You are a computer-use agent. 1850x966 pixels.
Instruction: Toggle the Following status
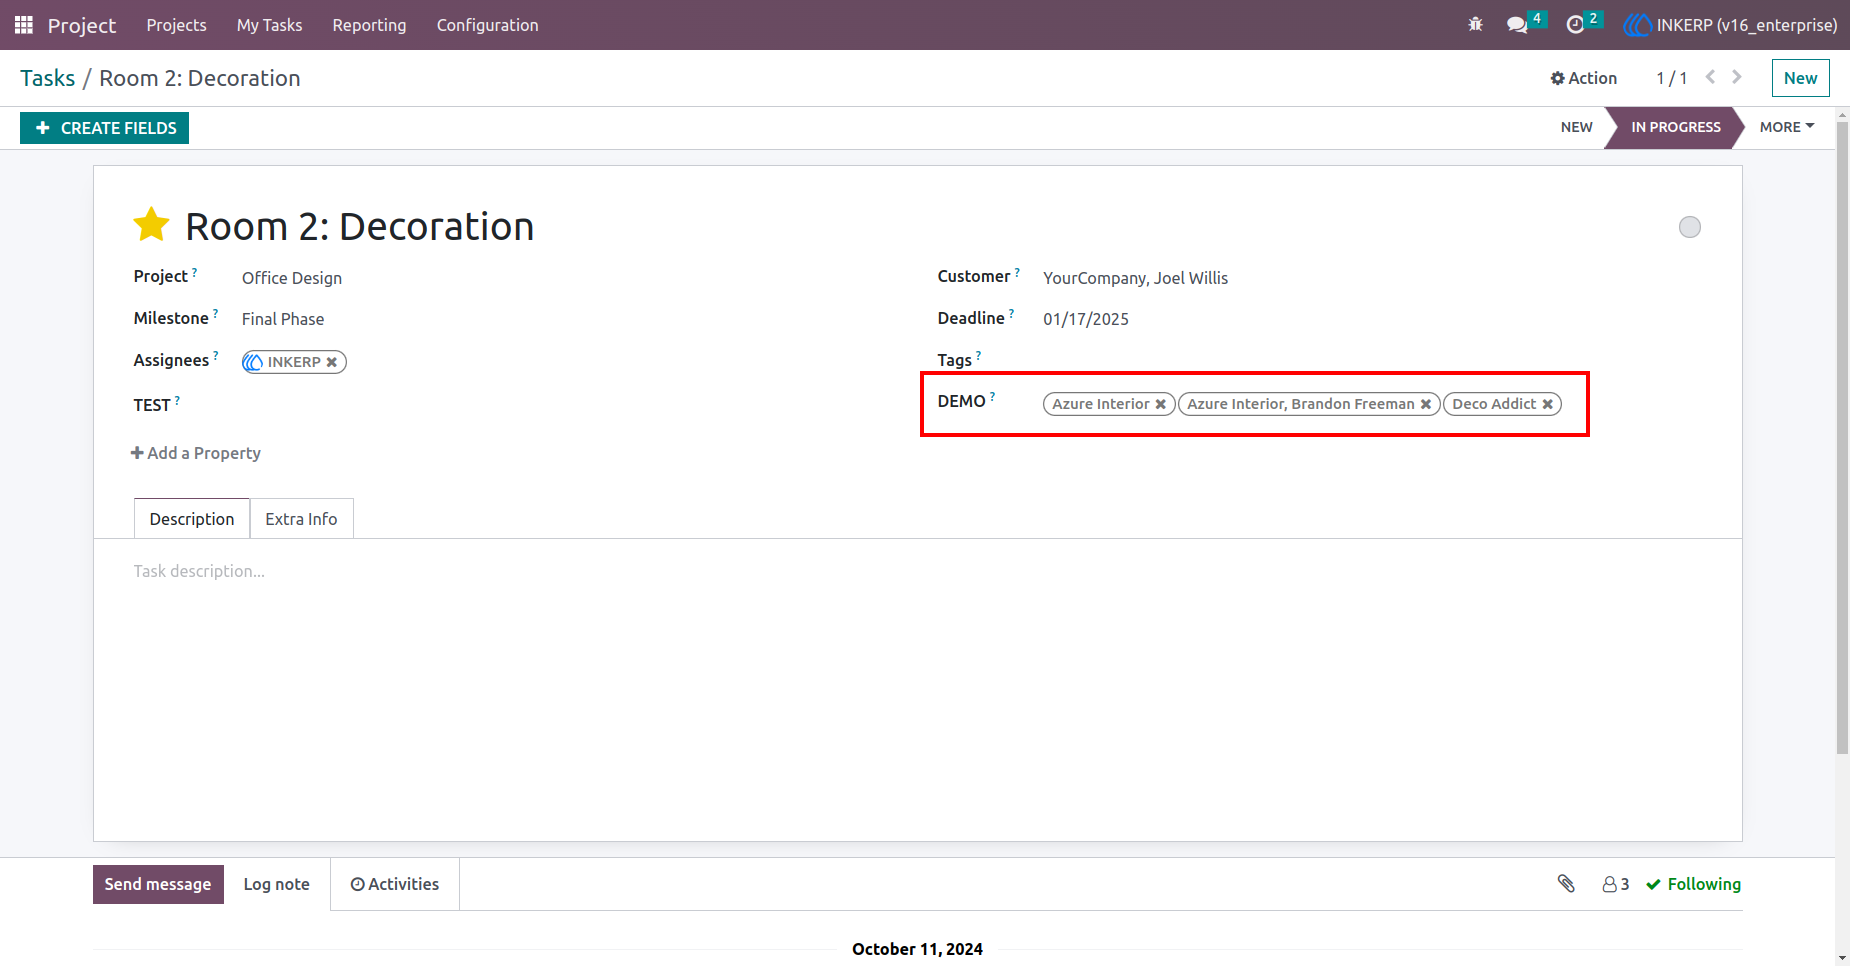(1693, 884)
